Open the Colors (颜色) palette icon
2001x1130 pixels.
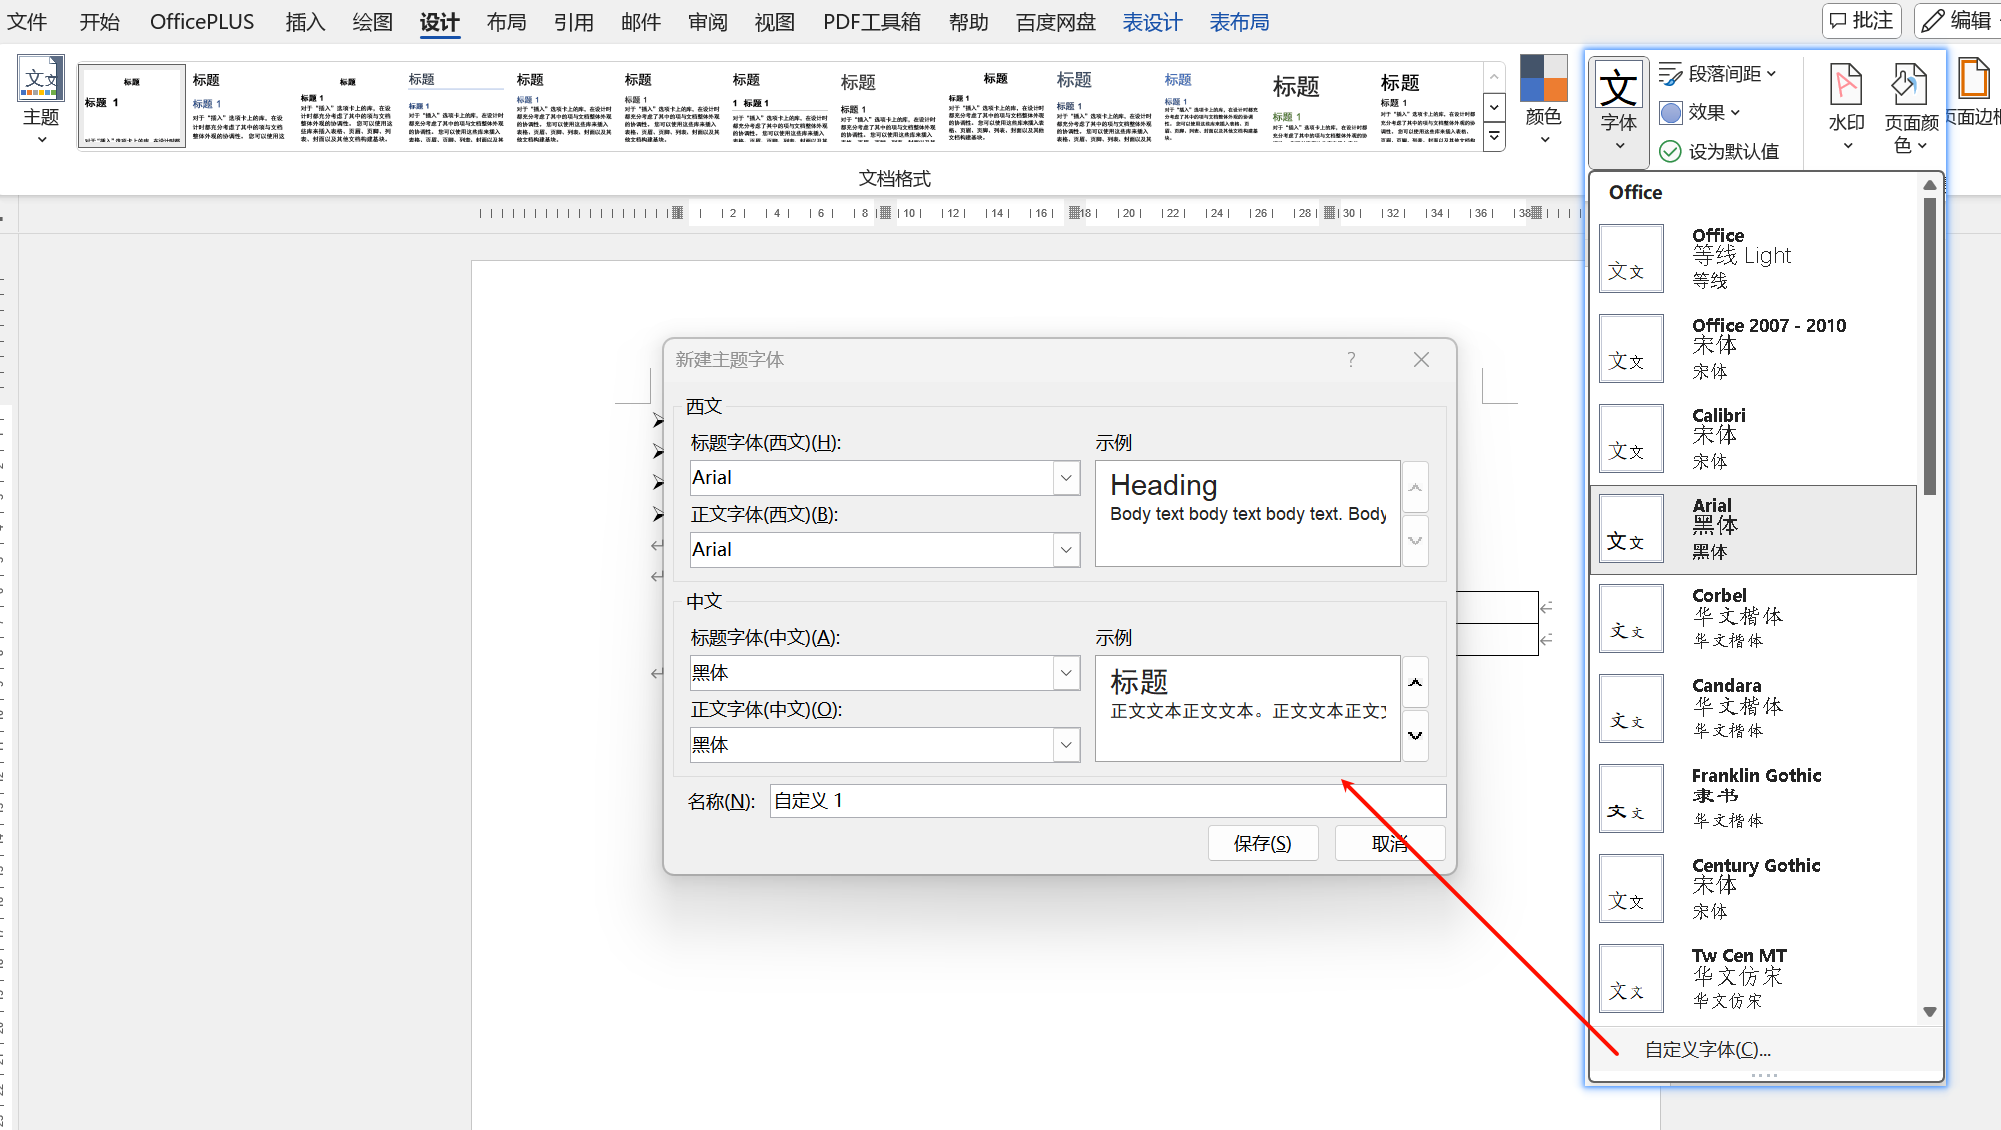click(x=1543, y=80)
